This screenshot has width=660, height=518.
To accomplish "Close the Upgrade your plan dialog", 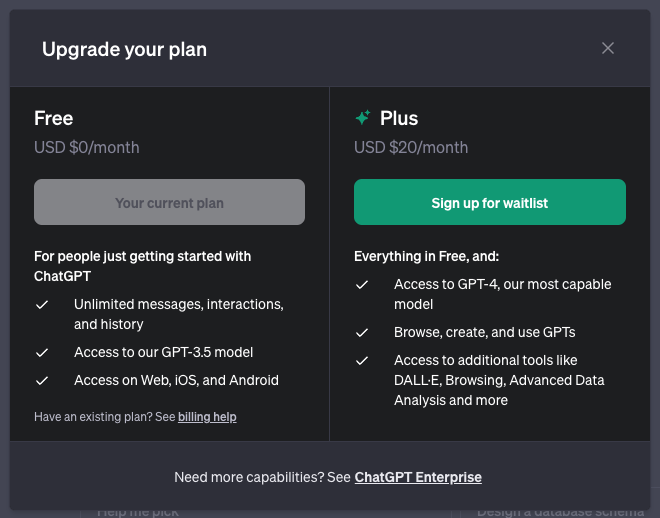I will pyautogui.click(x=608, y=48).
